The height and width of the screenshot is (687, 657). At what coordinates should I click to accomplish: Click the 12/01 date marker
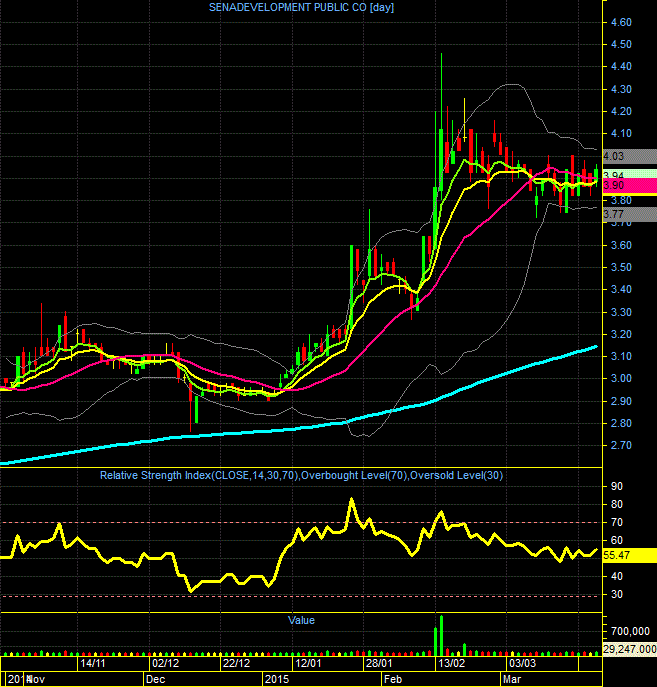tap(308, 663)
